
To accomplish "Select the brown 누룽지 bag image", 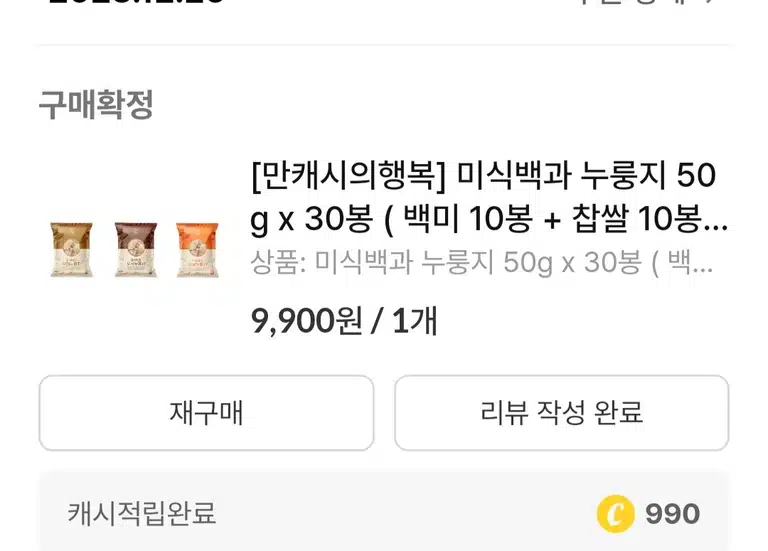I will pyautogui.click(x=136, y=250).
